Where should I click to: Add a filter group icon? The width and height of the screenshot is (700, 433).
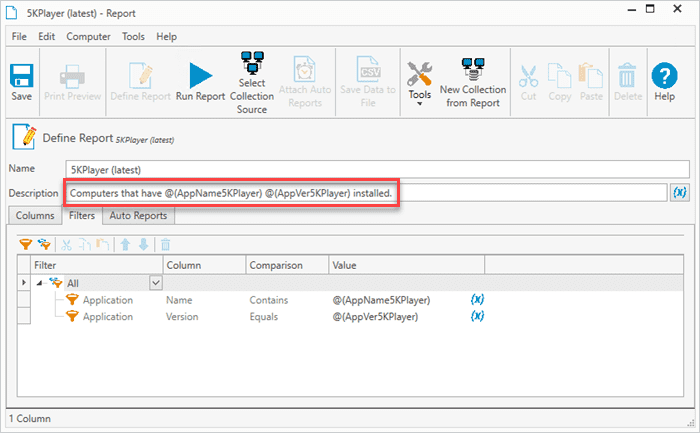point(44,245)
